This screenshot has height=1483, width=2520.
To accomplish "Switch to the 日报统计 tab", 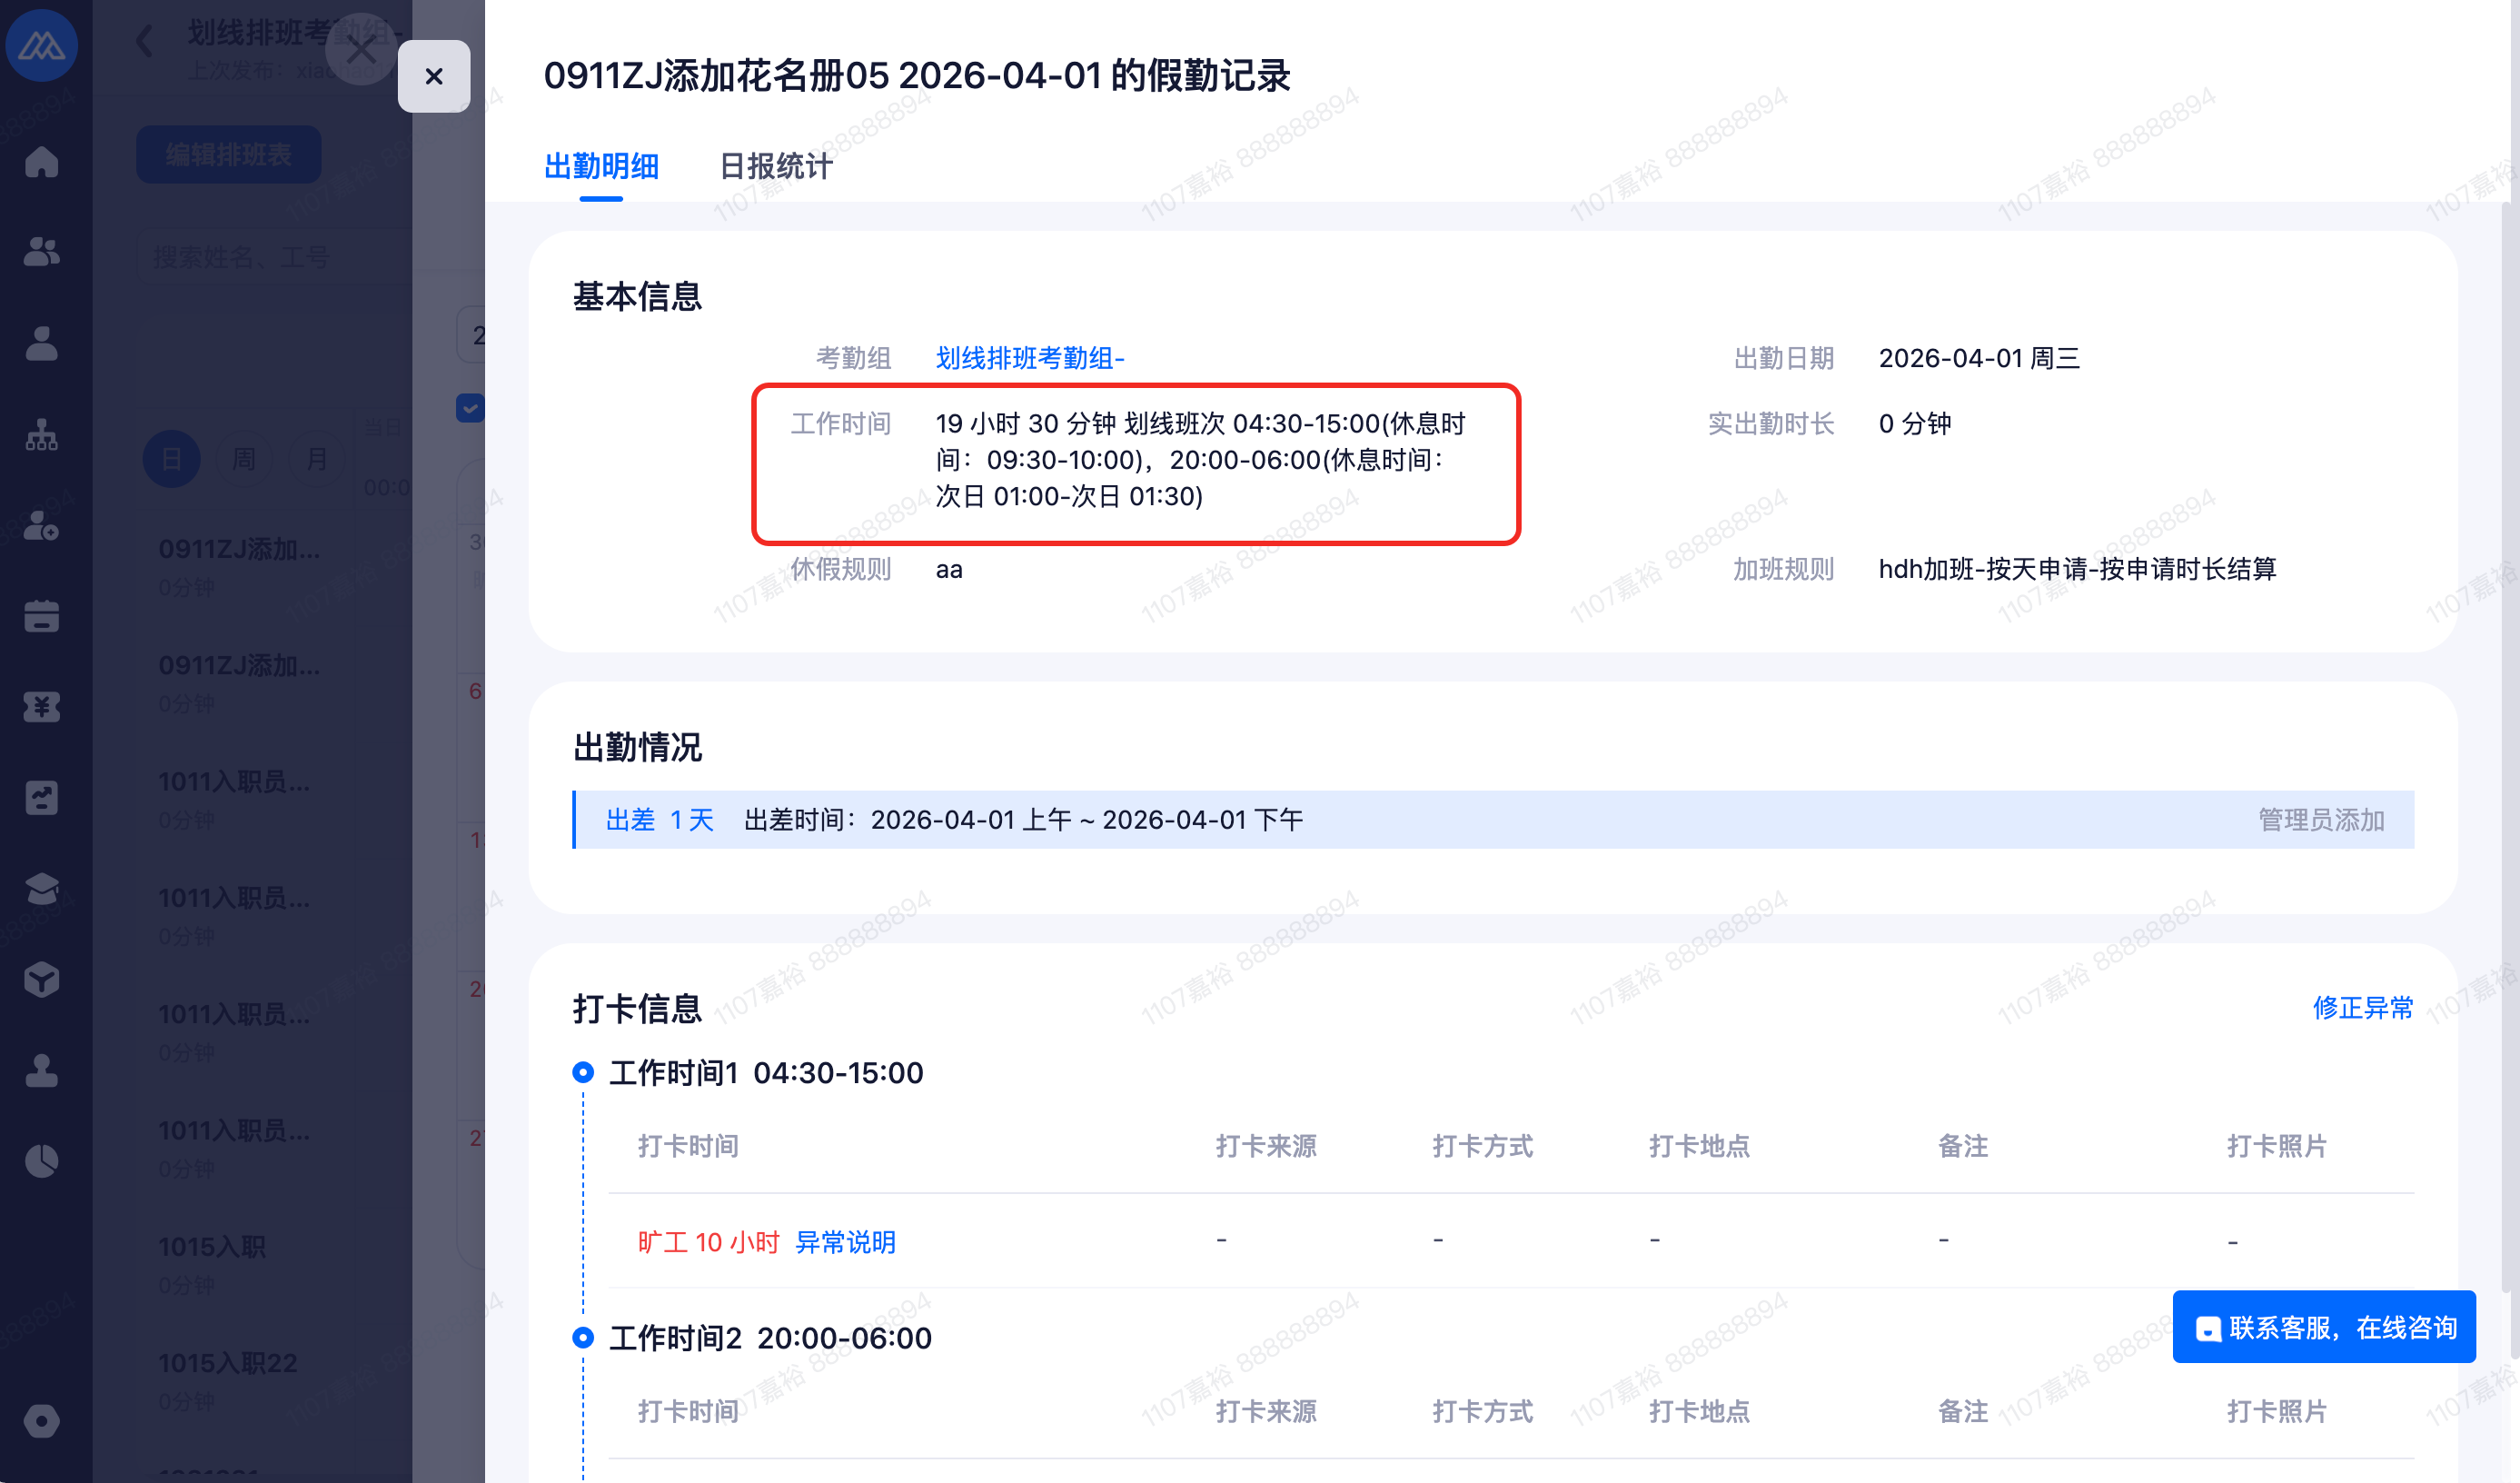I will (775, 166).
